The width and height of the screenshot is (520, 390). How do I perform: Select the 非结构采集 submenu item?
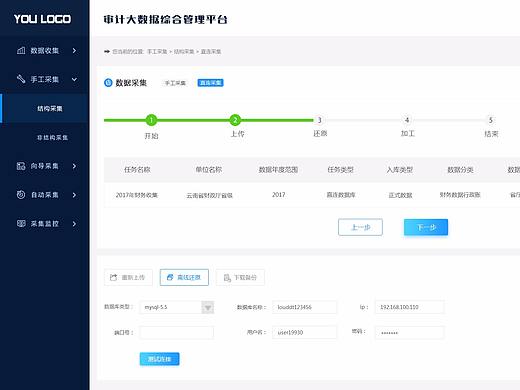click(45, 137)
